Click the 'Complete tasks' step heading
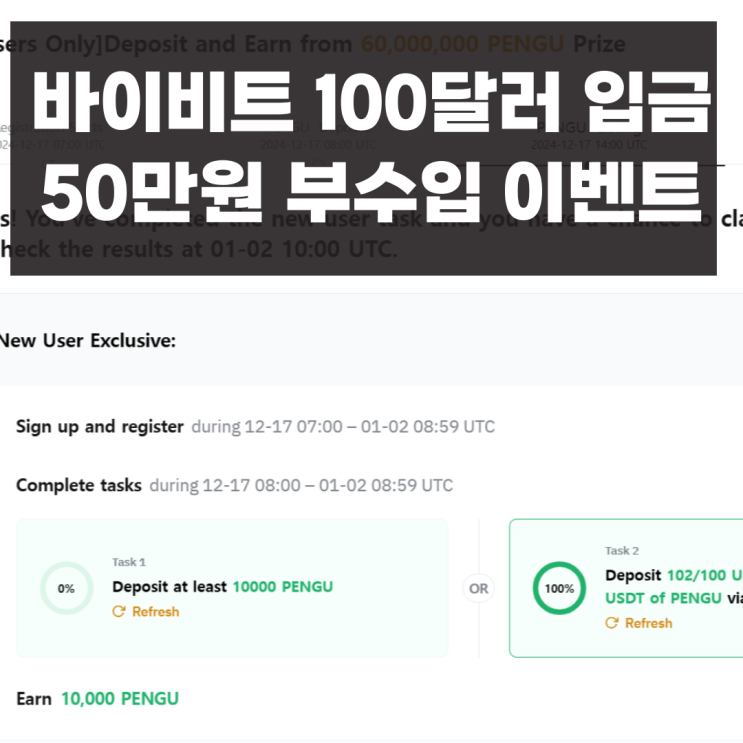The height and width of the screenshot is (743, 743). pos(78,486)
